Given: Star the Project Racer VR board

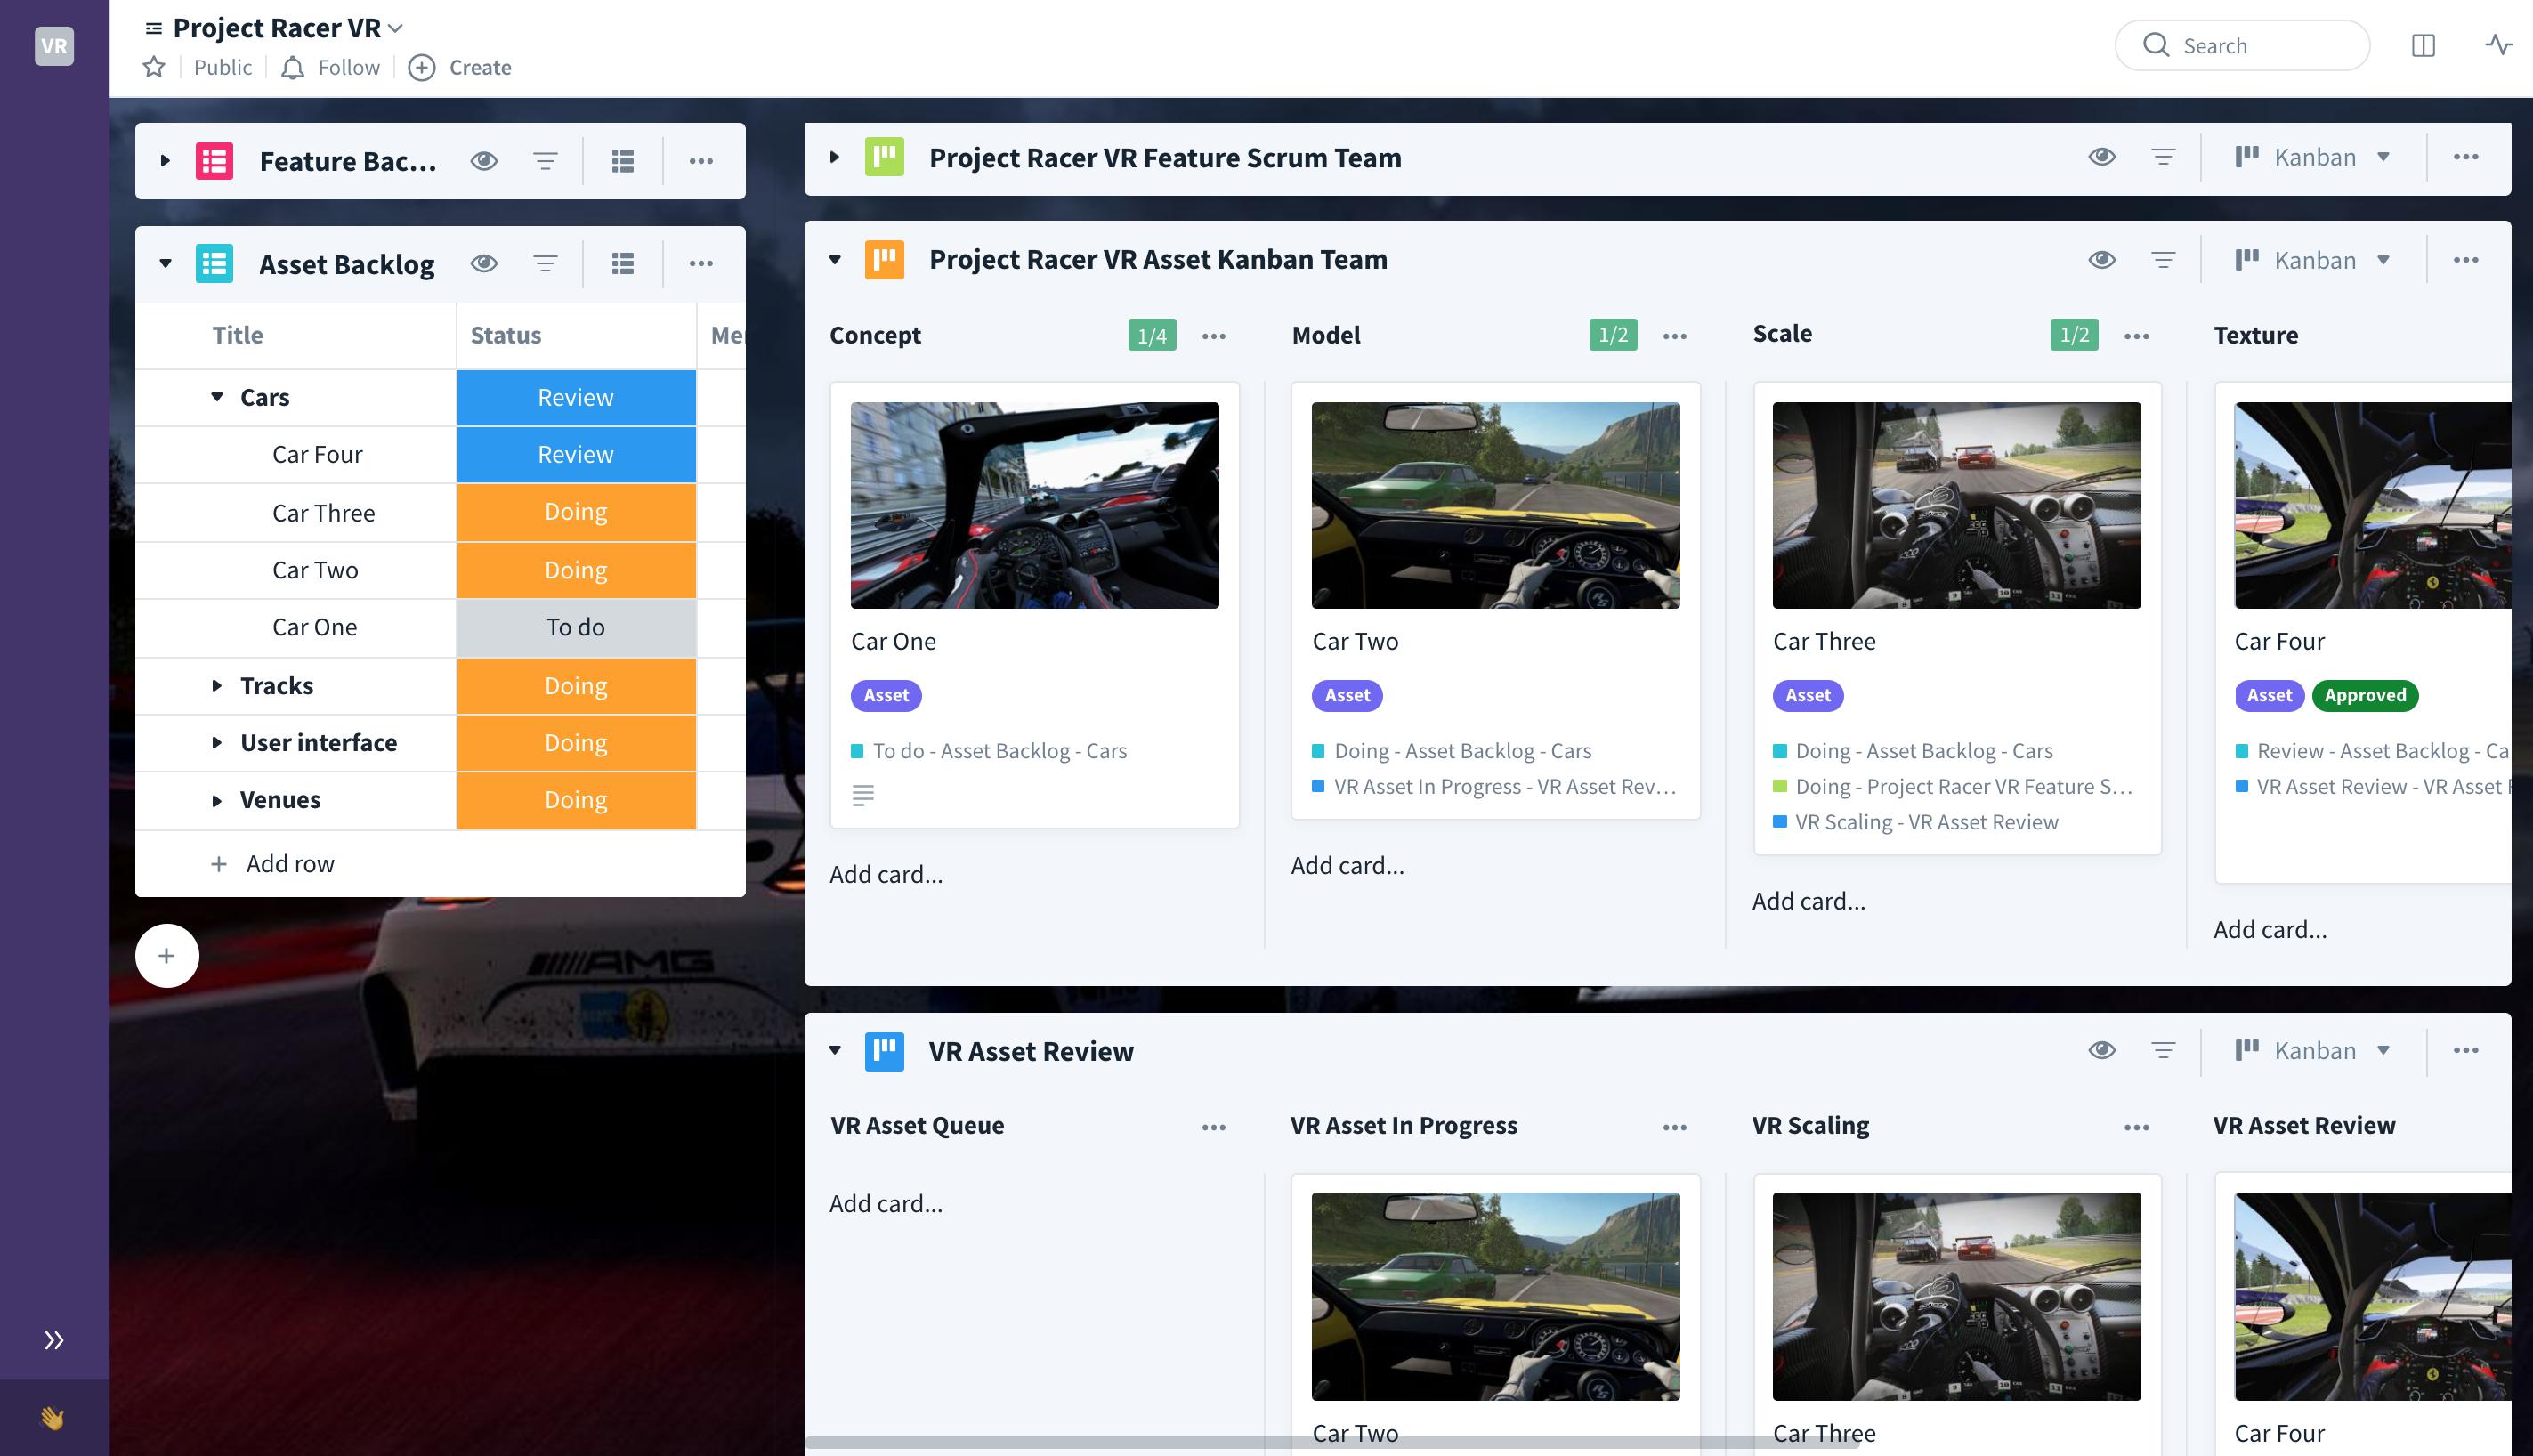Looking at the screenshot, I should [x=154, y=67].
